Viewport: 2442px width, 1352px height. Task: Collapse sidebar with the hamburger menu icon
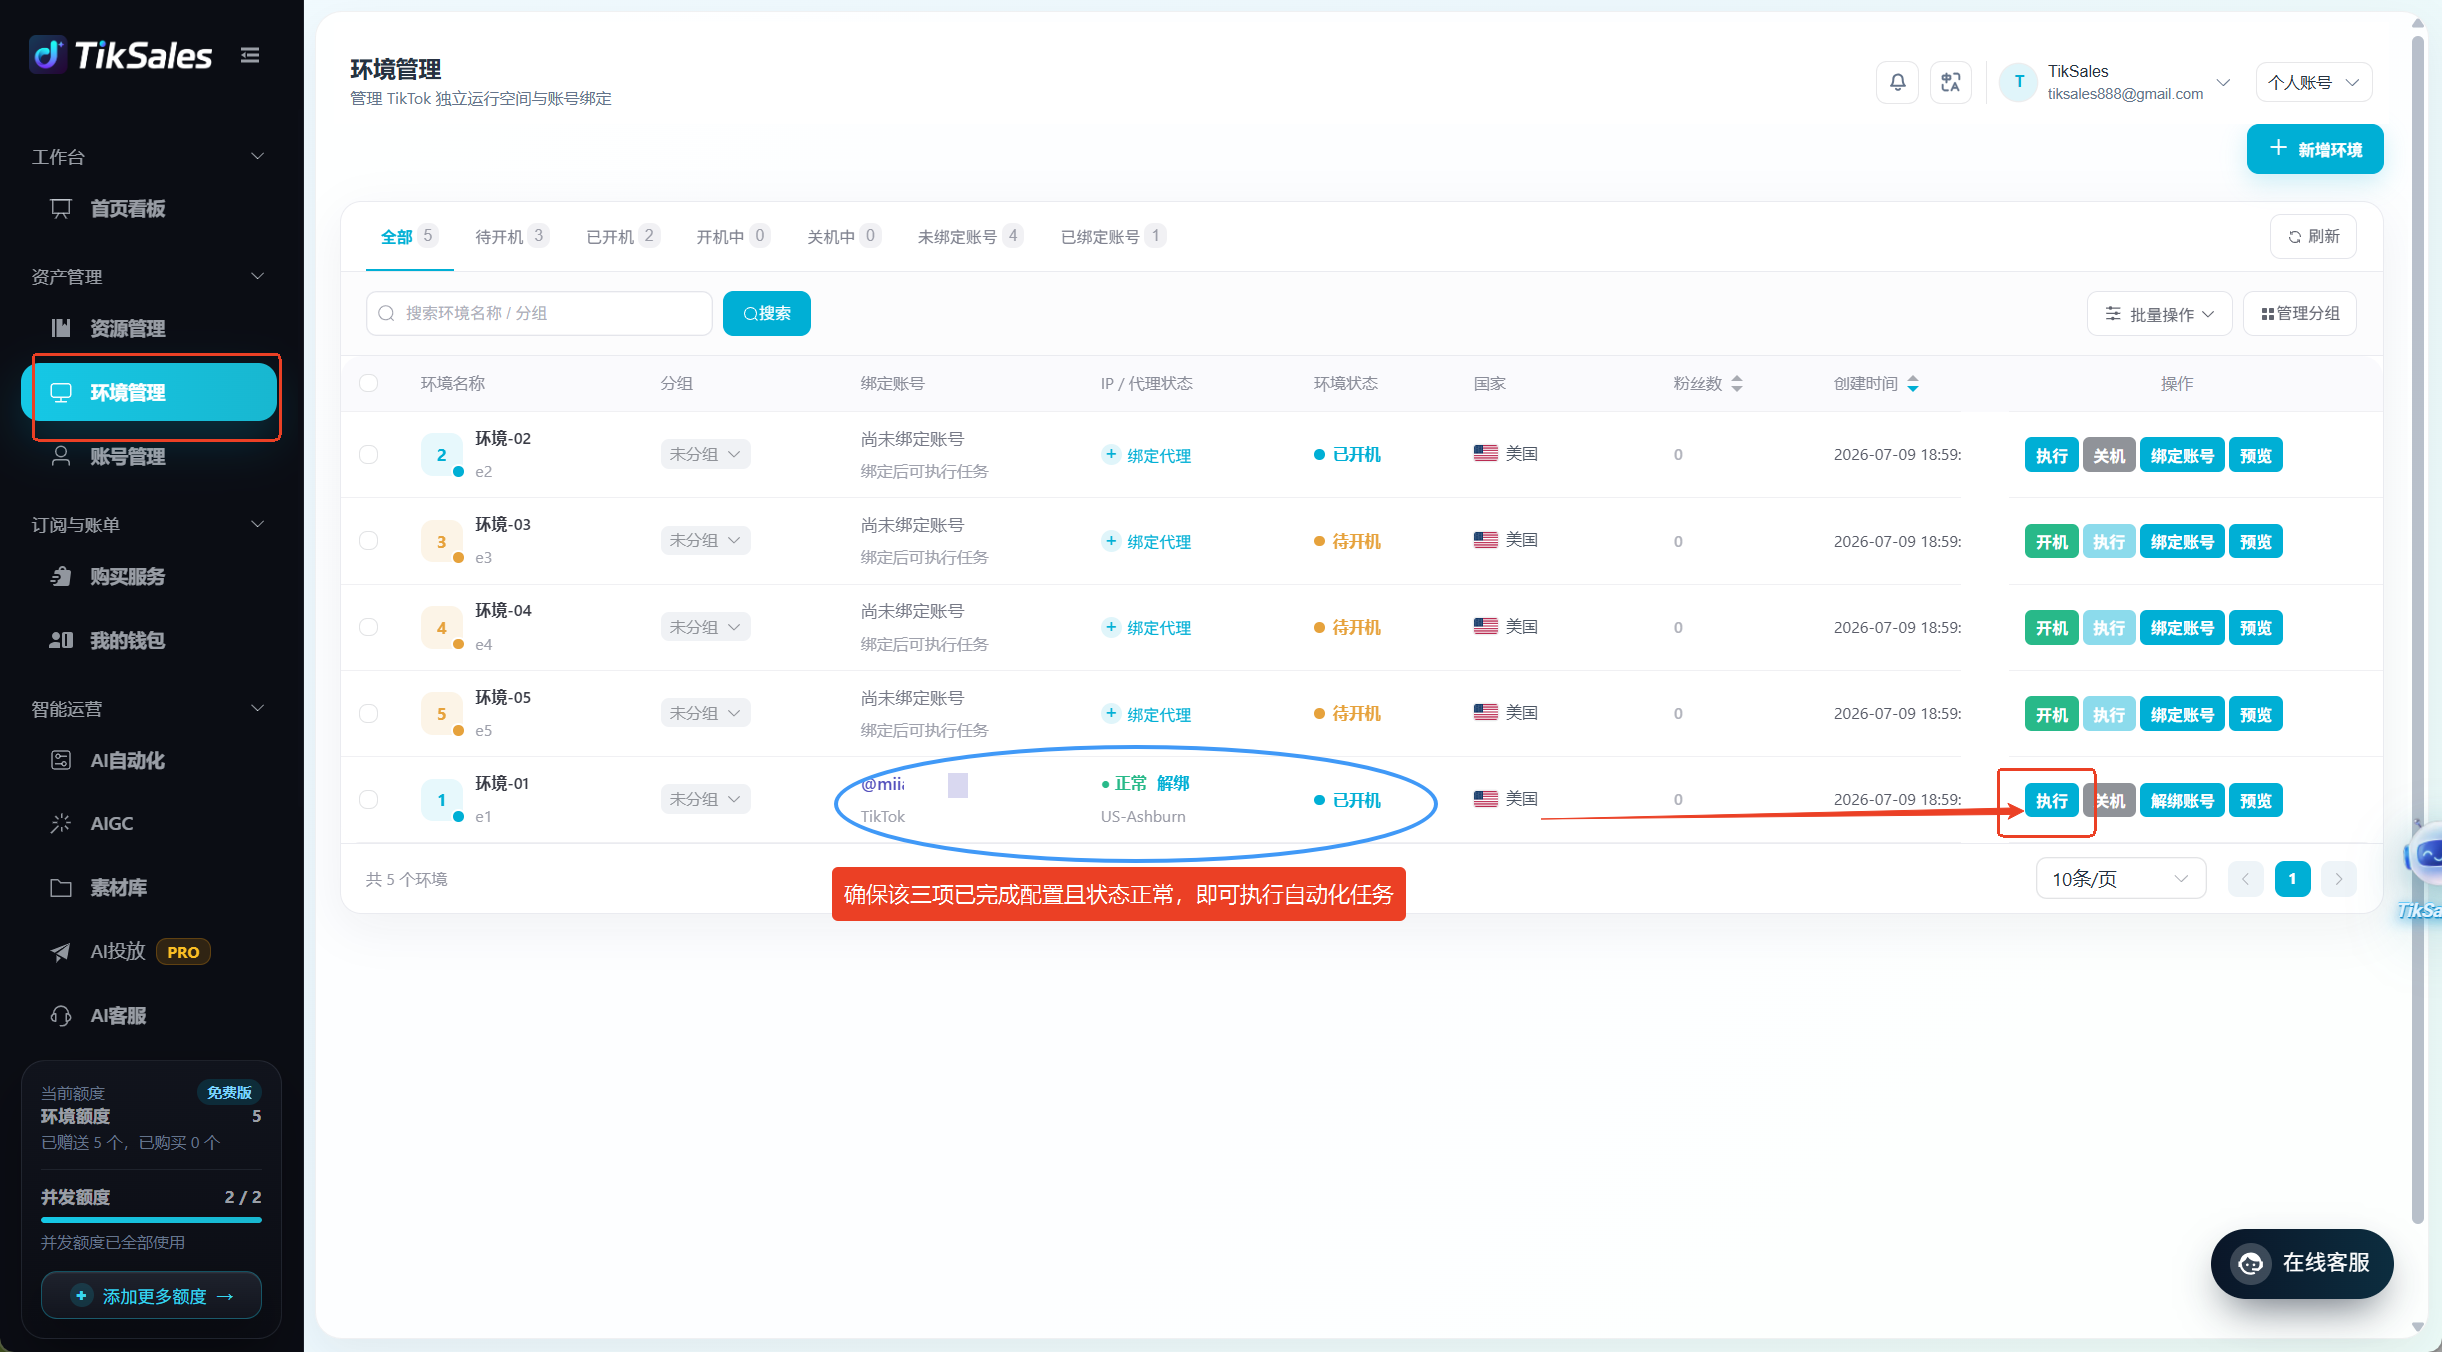[x=250, y=56]
